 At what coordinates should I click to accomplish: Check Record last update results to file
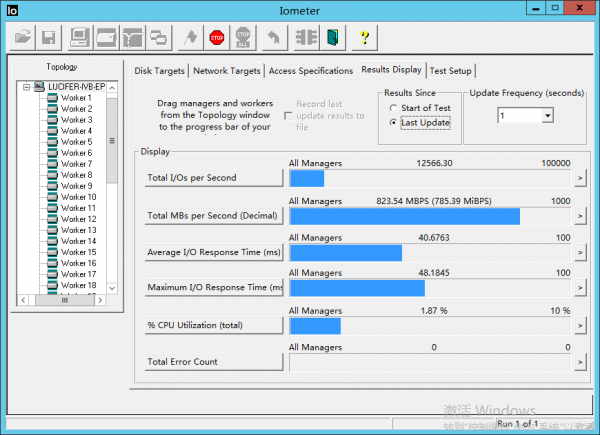(x=288, y=116)
